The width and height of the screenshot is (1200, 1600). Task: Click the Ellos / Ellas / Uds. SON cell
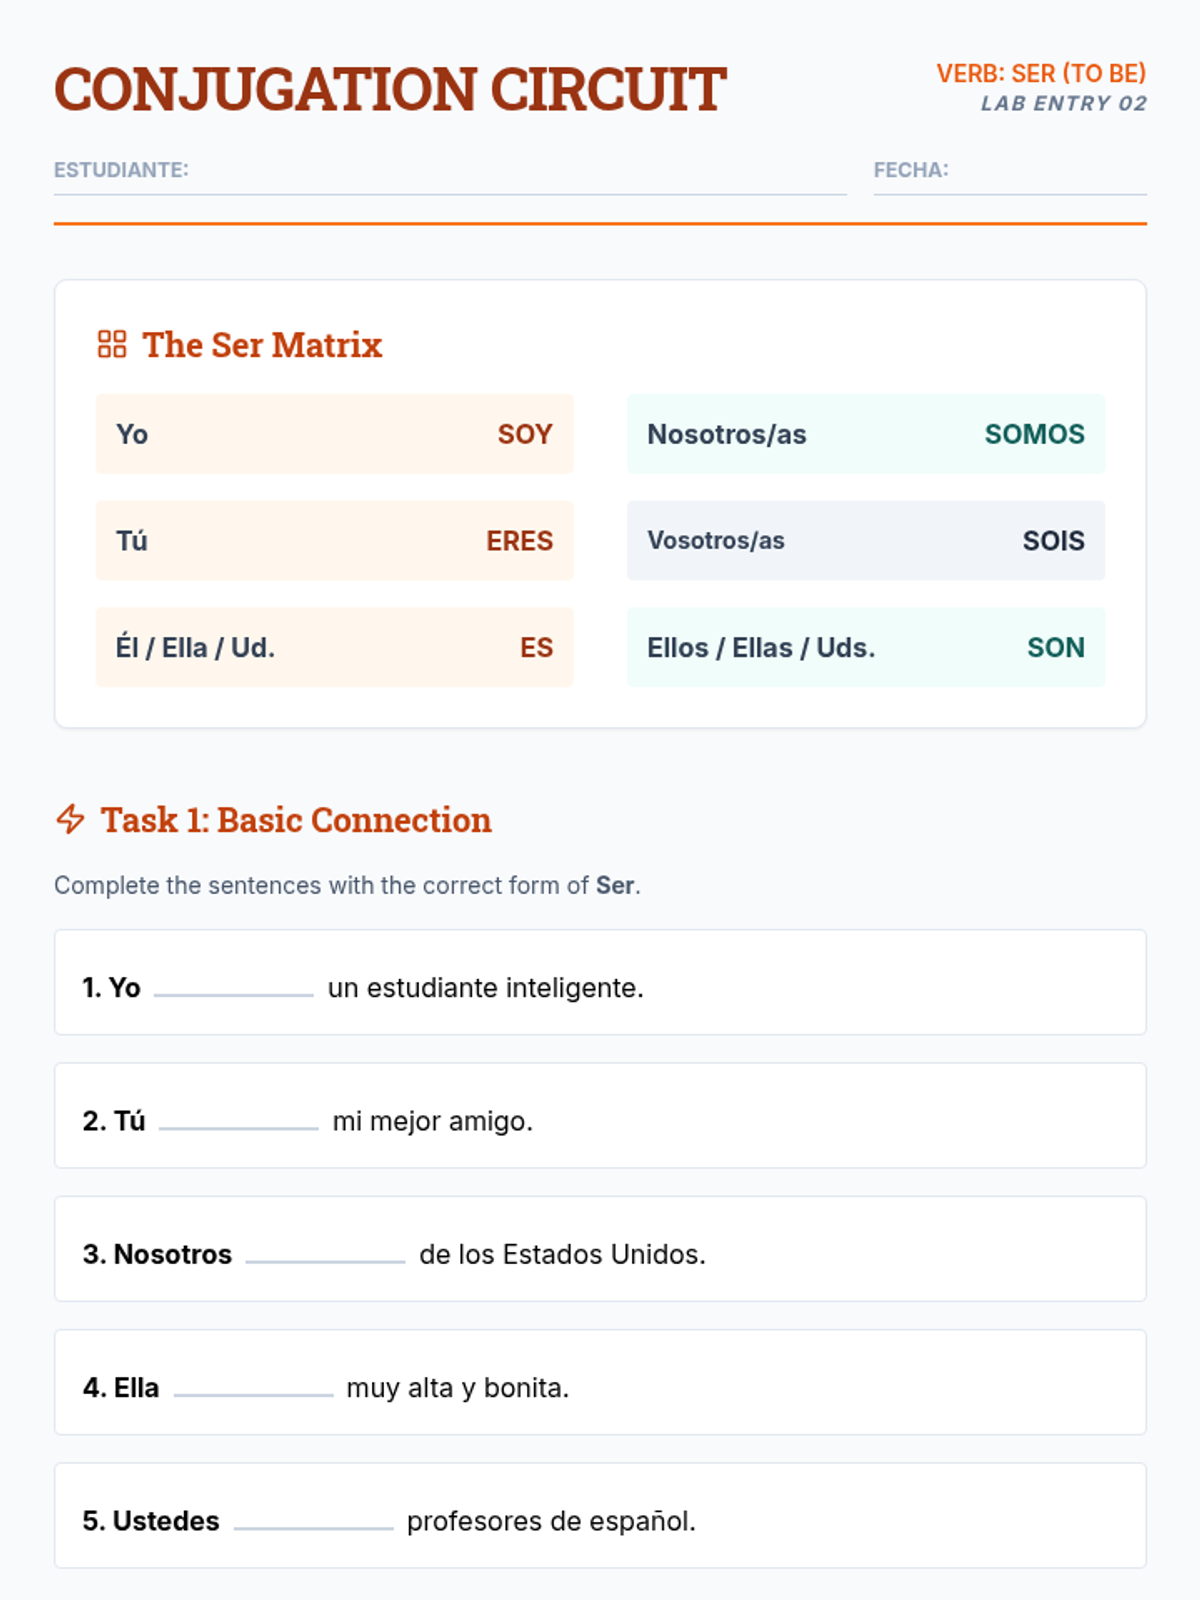click(866, 647)
